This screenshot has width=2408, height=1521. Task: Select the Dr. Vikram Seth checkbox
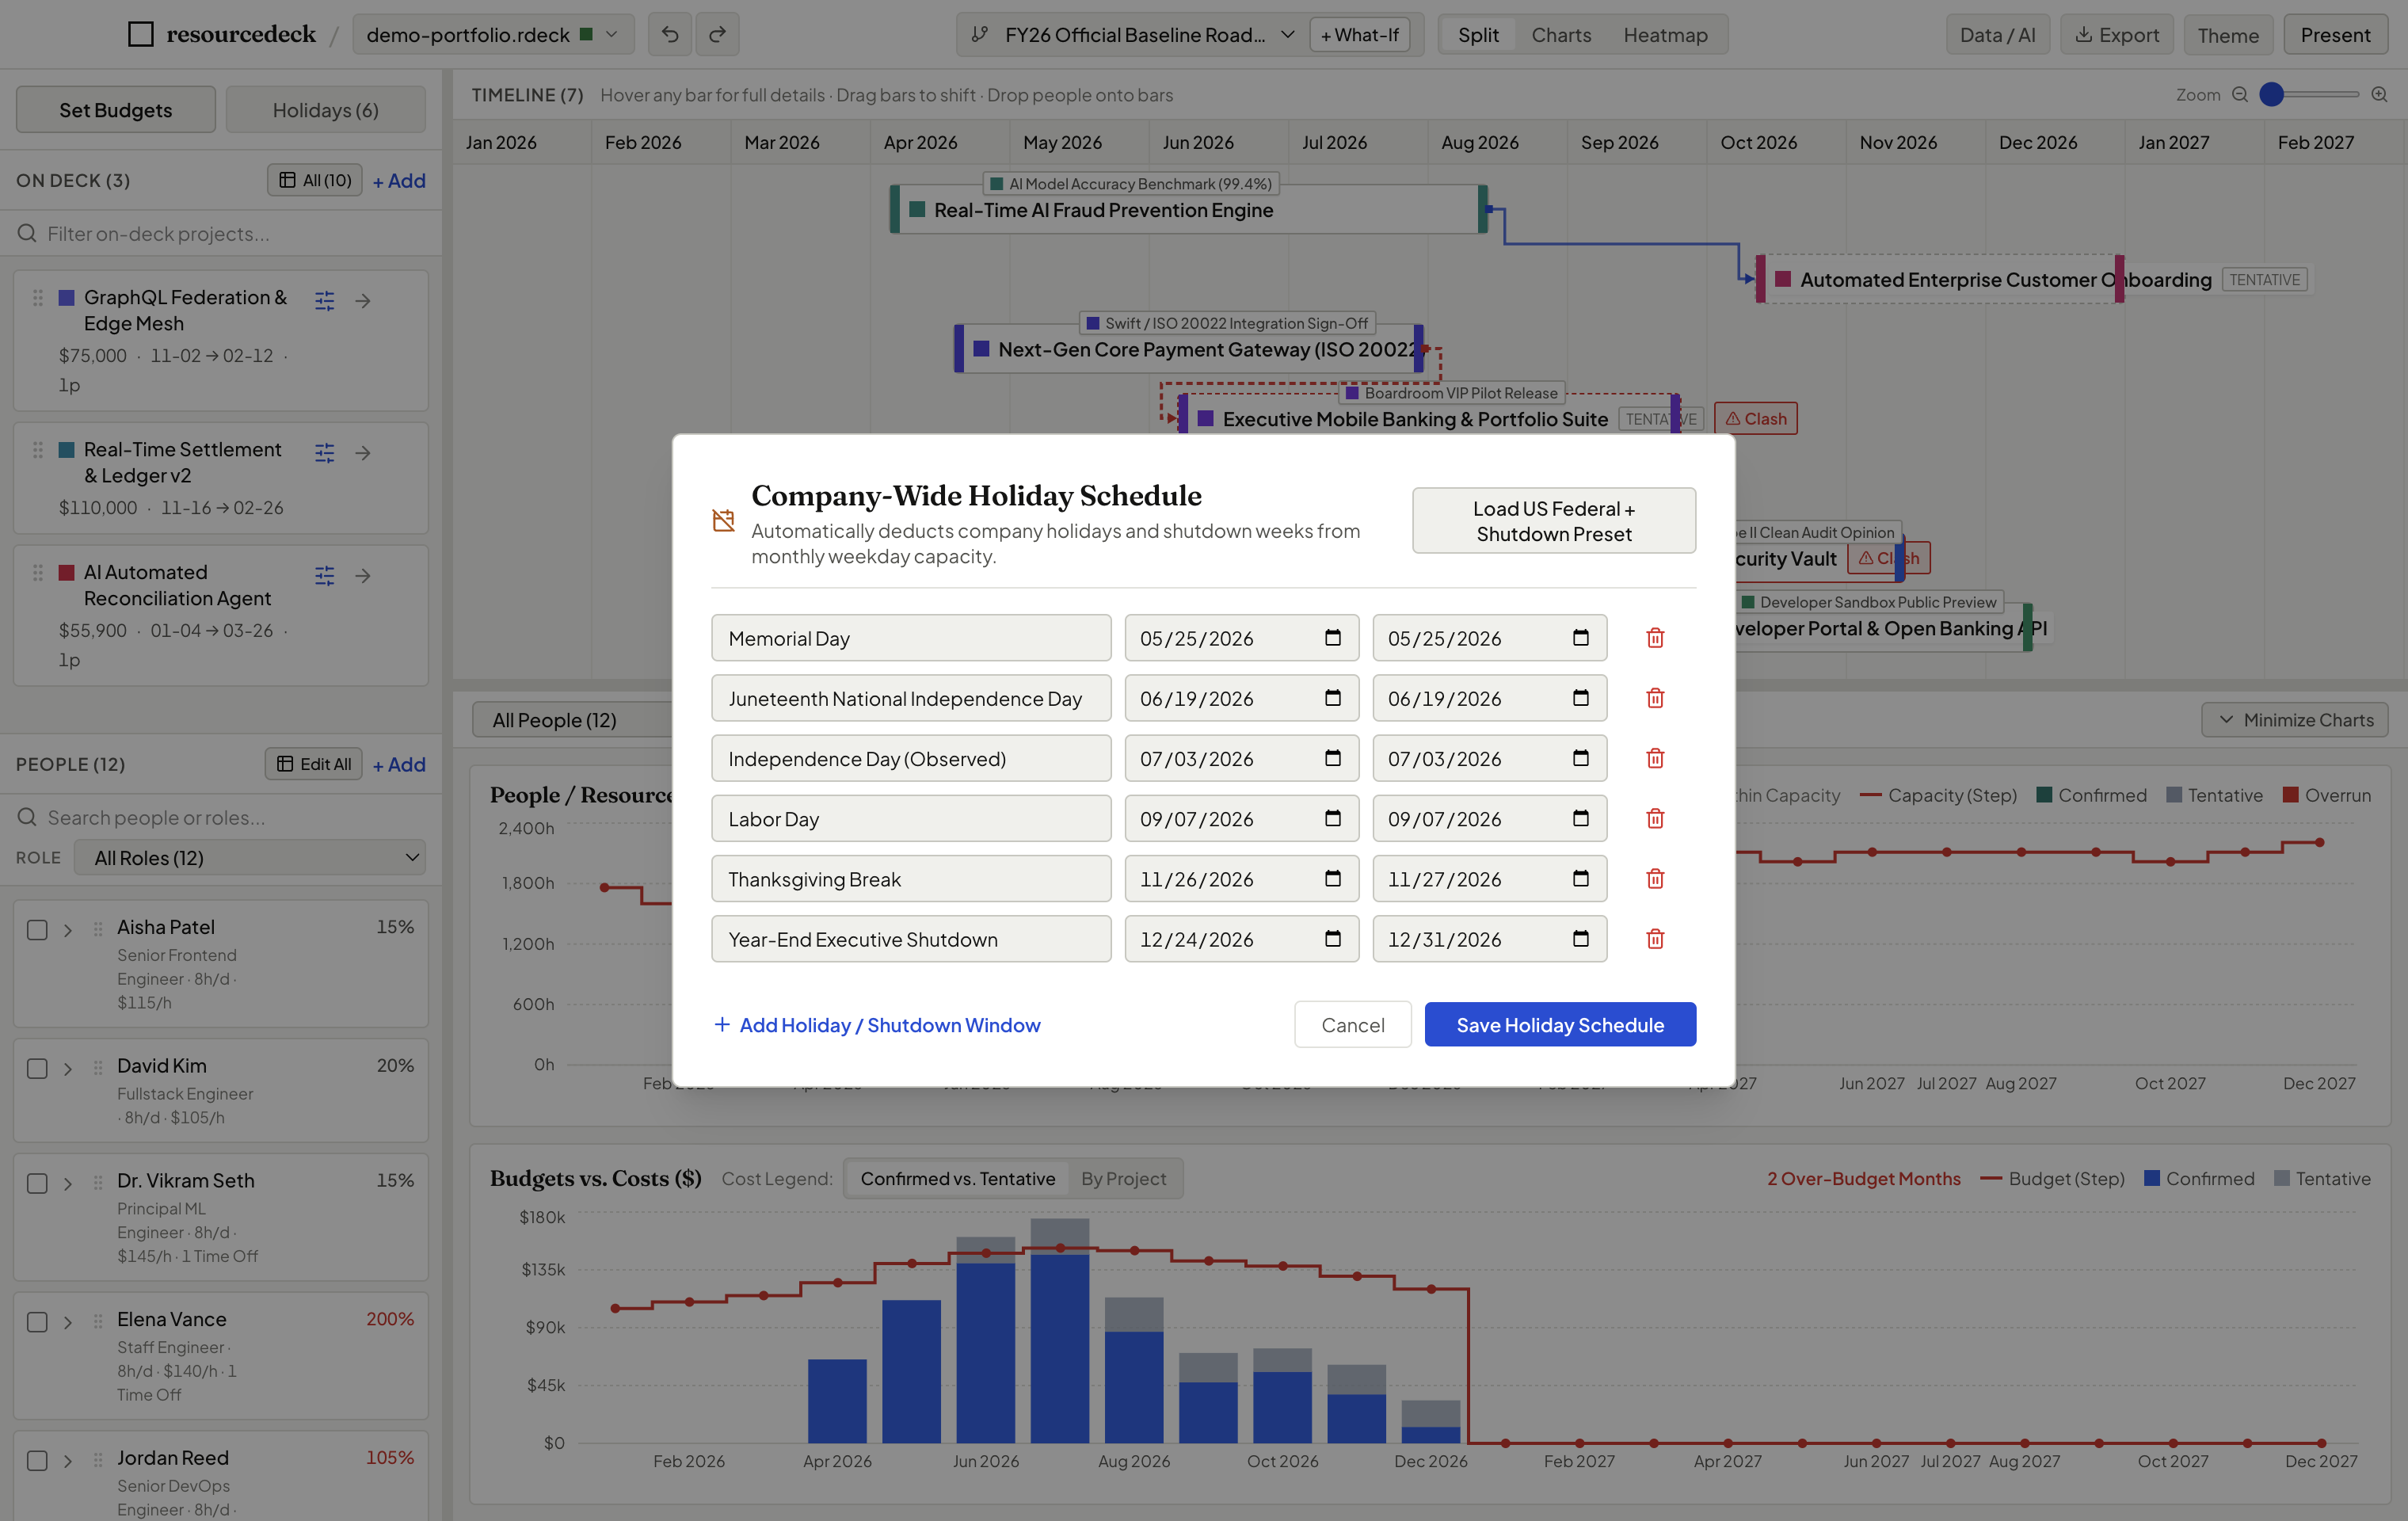[38, 1183]
